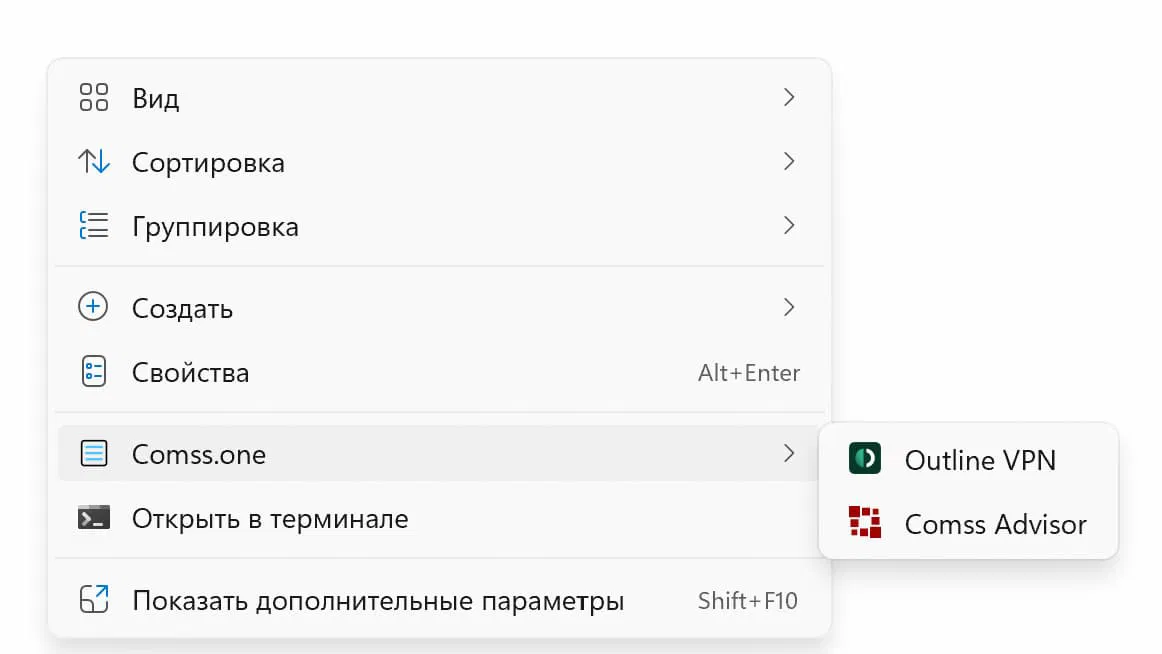Click the Свойства properties icon
This screenshot has height=654, width=1162.
pos(93,373)
